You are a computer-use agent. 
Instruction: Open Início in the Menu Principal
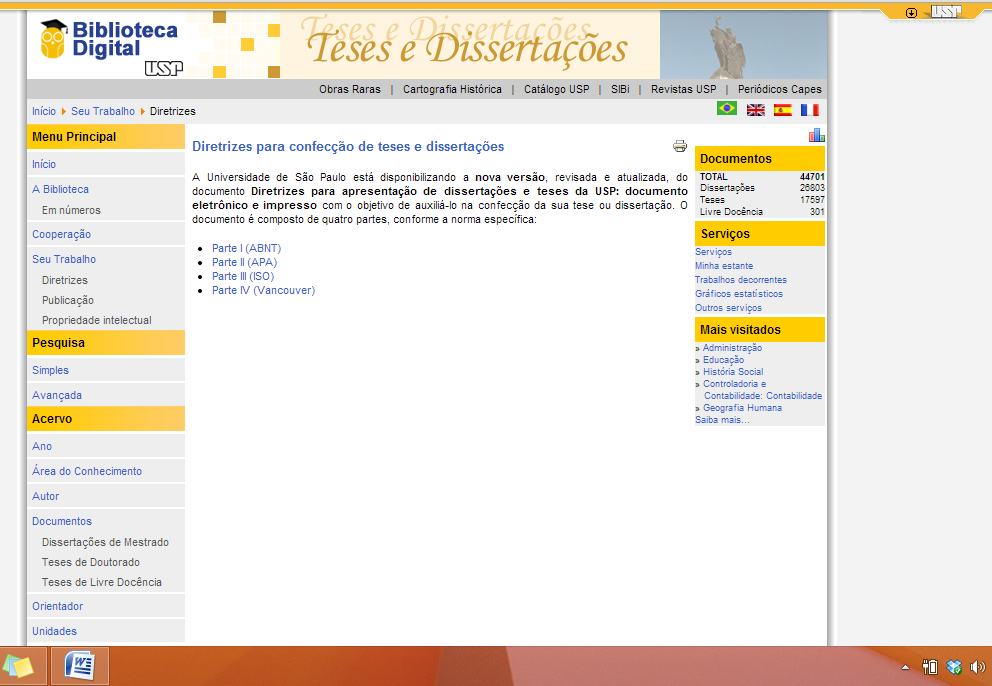[x=44, y=164]
